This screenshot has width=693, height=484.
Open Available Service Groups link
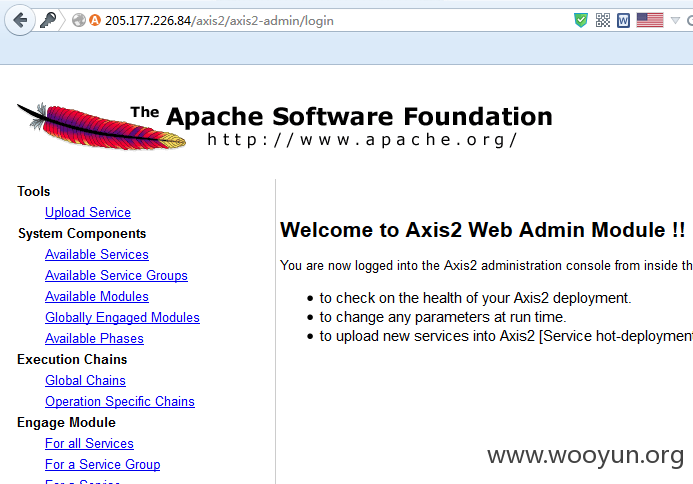116,275
